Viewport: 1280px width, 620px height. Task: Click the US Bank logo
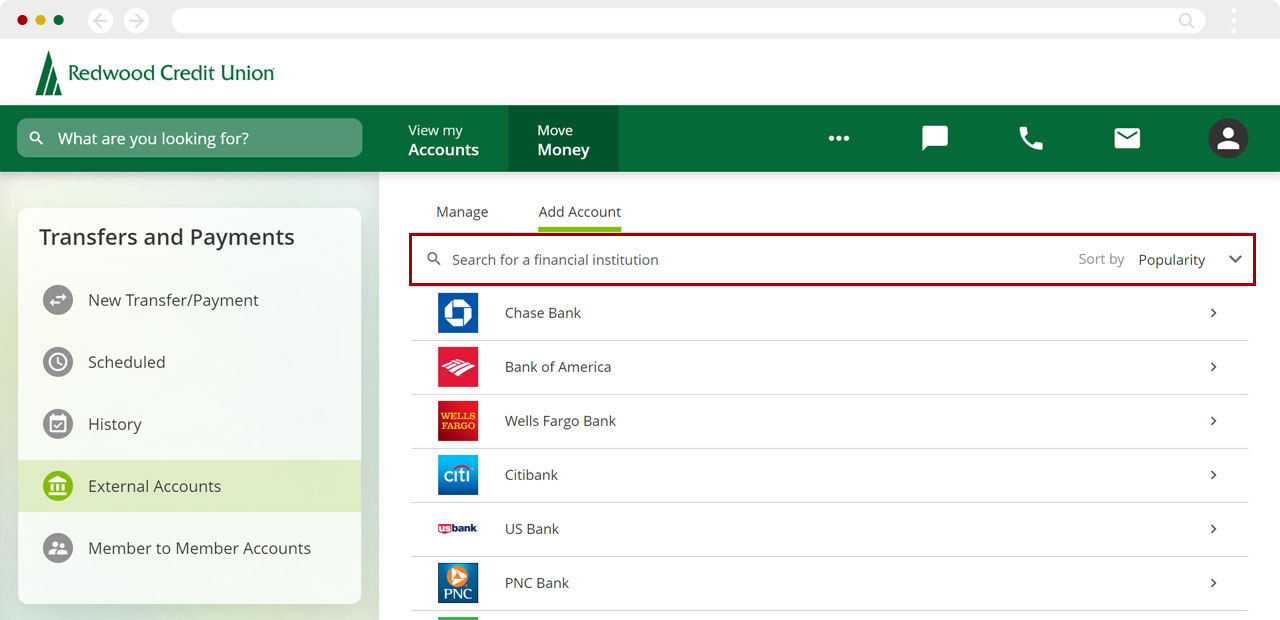pos(458,528)
